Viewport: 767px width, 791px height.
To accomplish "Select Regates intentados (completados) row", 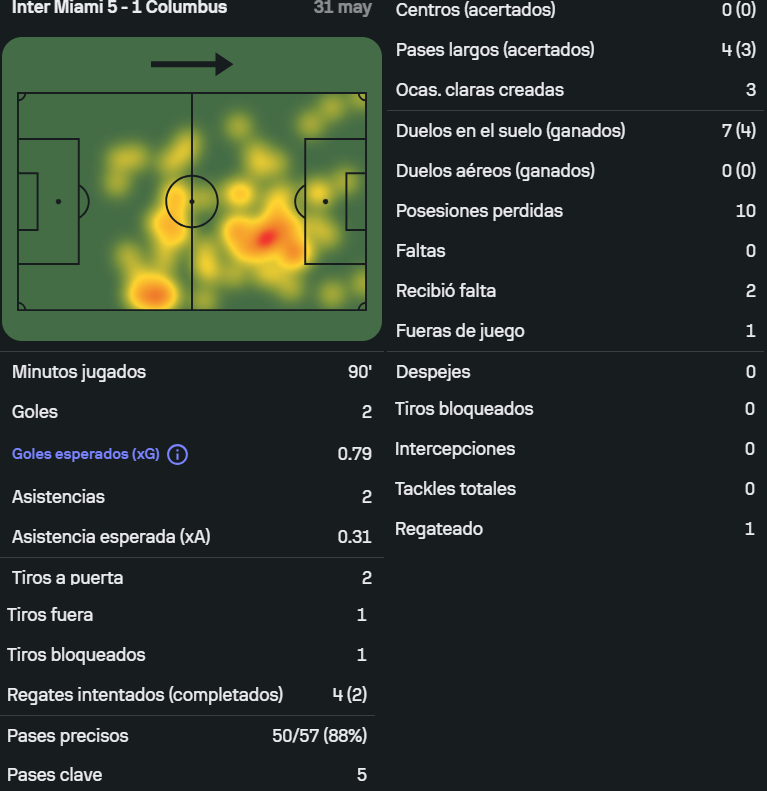I will [187, 695].
